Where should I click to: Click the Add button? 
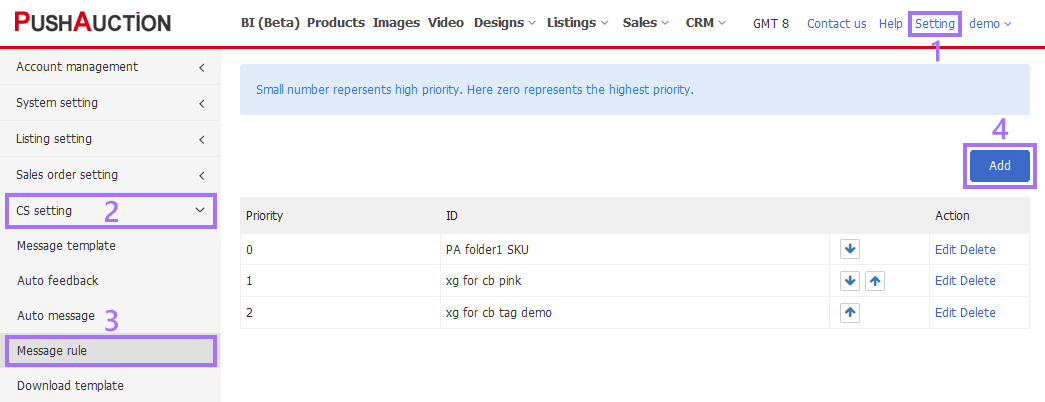pos(1000,166)
